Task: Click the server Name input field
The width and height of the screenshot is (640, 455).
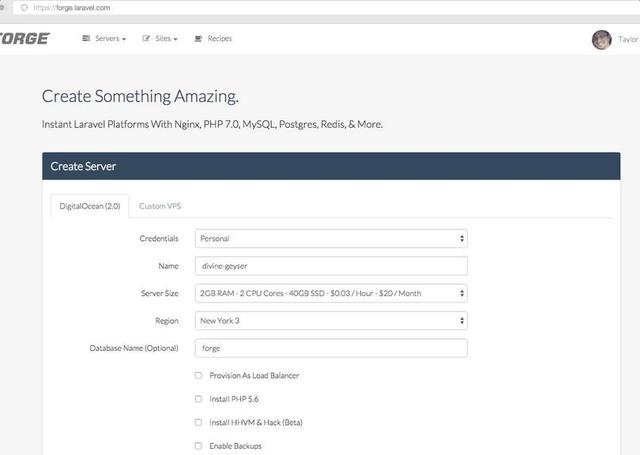Action: click(330, 267)
